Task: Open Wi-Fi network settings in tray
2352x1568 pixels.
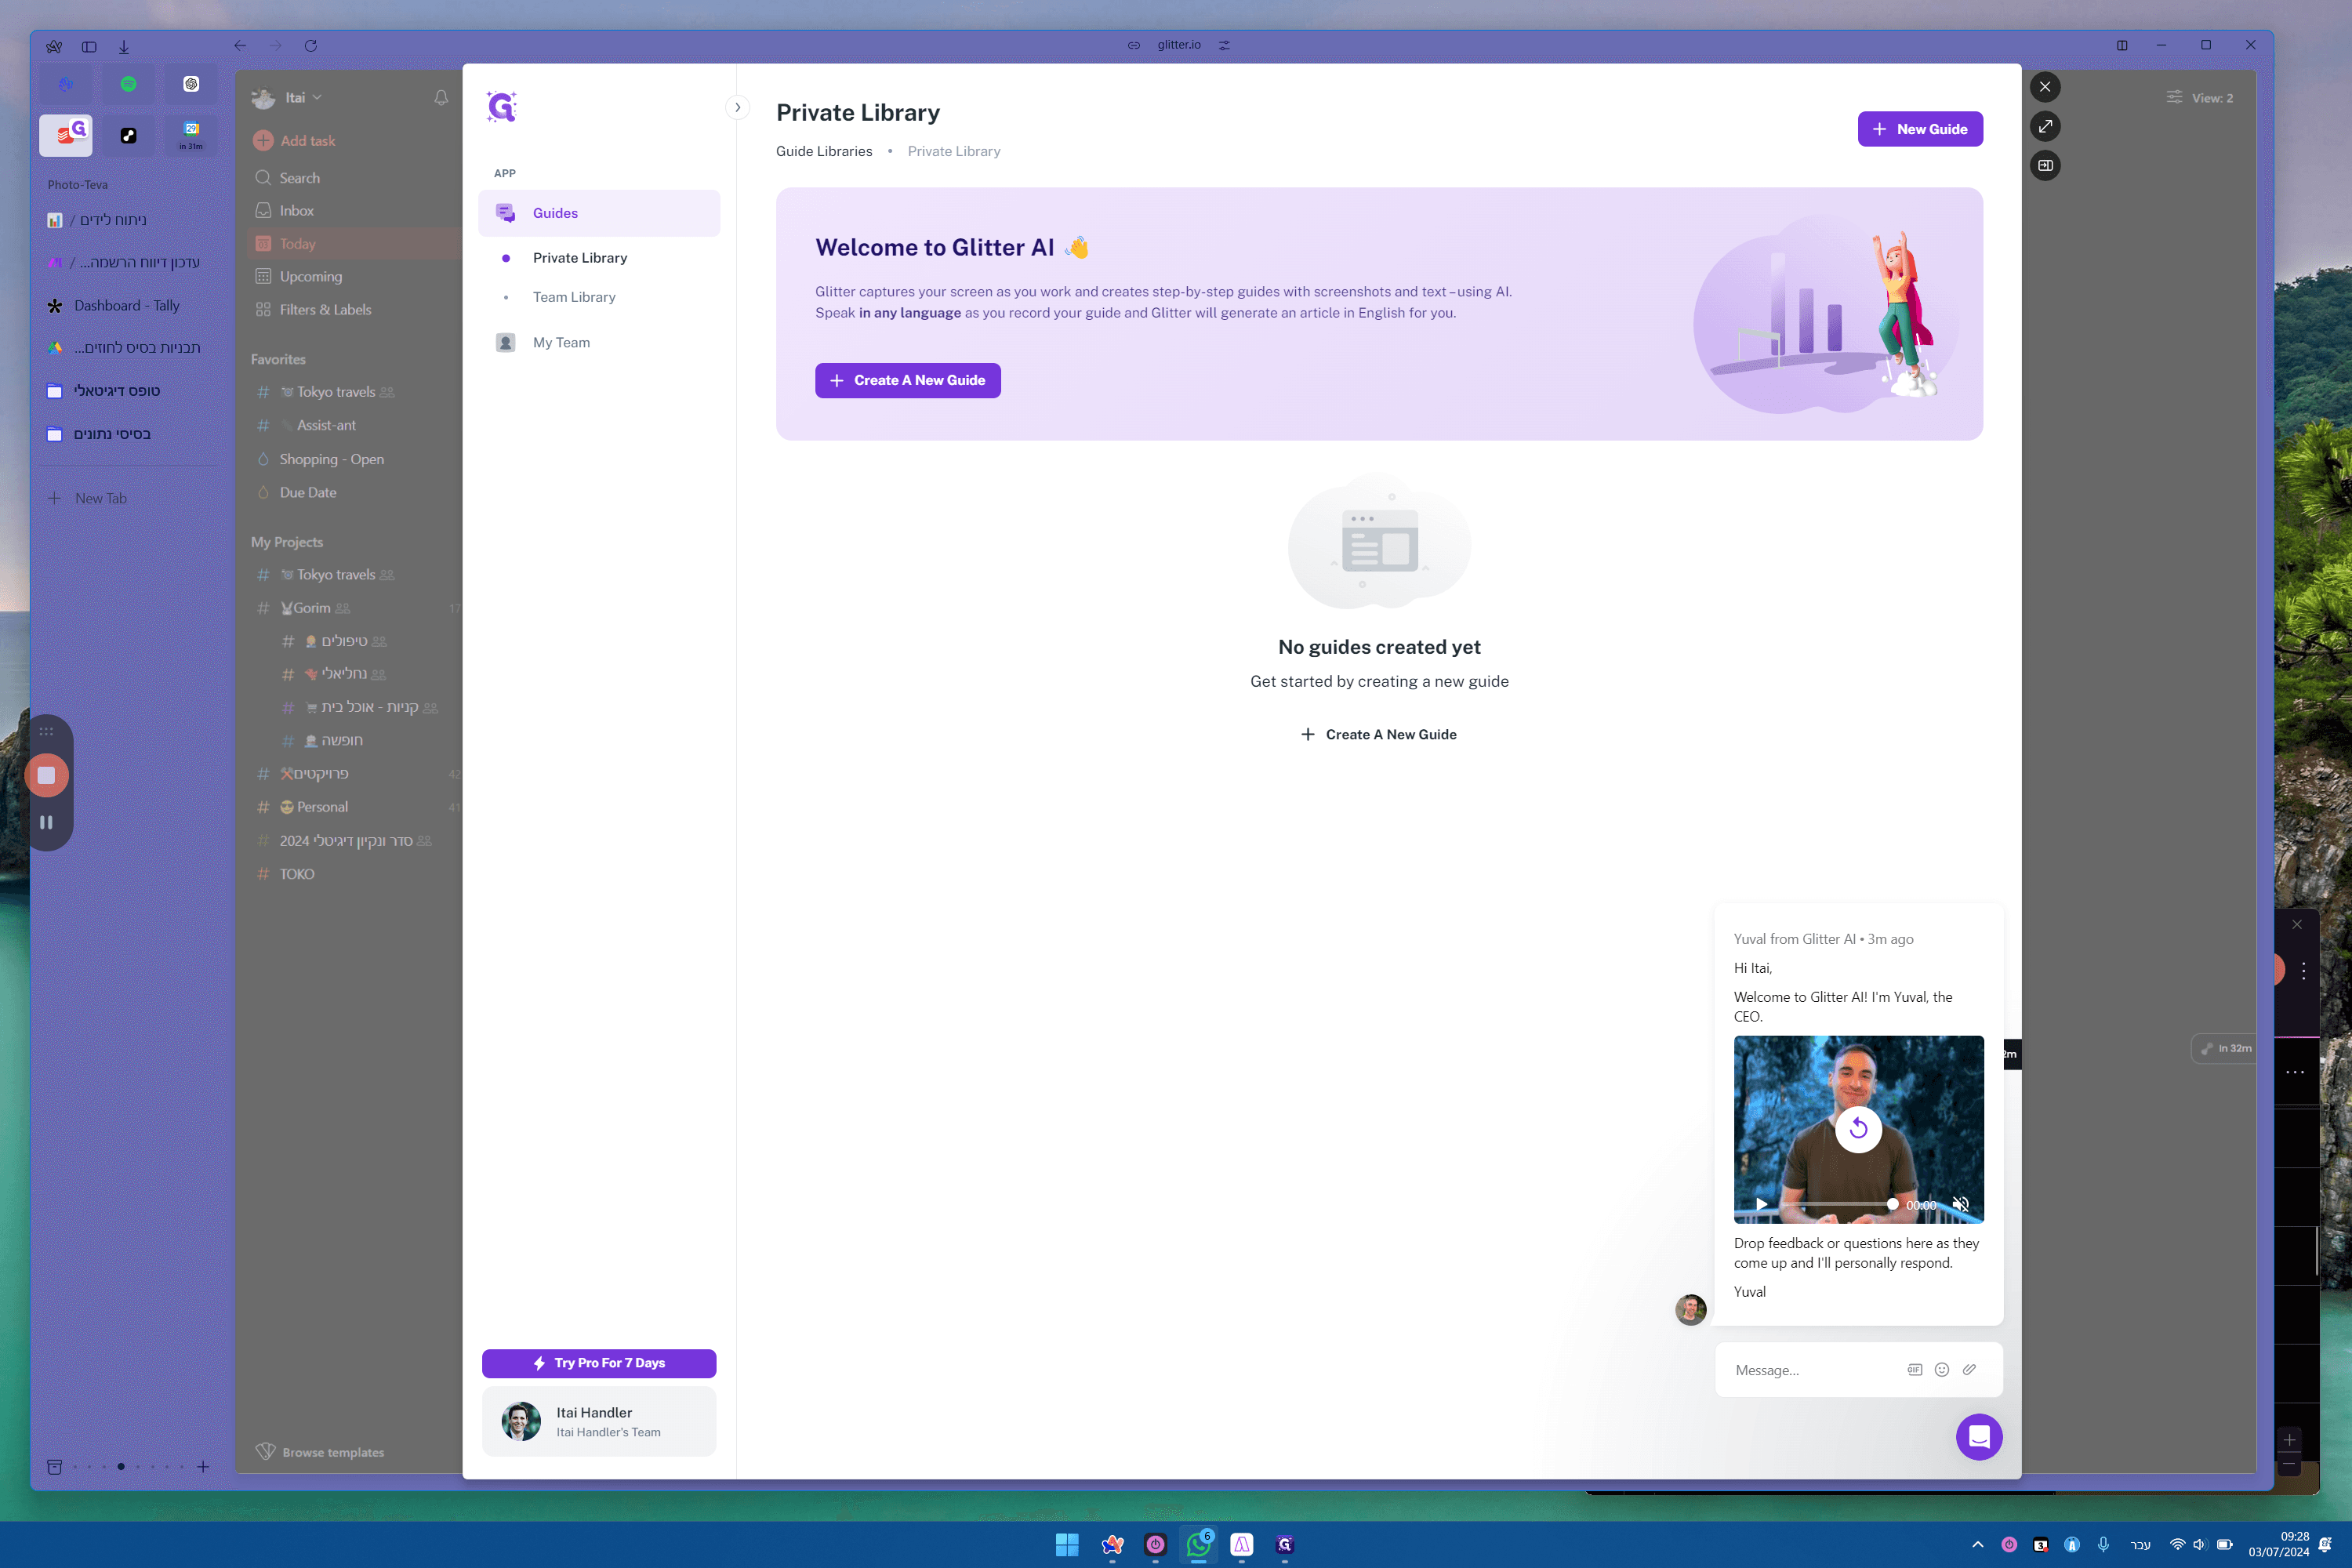Action: (x=2177, y=1545)
